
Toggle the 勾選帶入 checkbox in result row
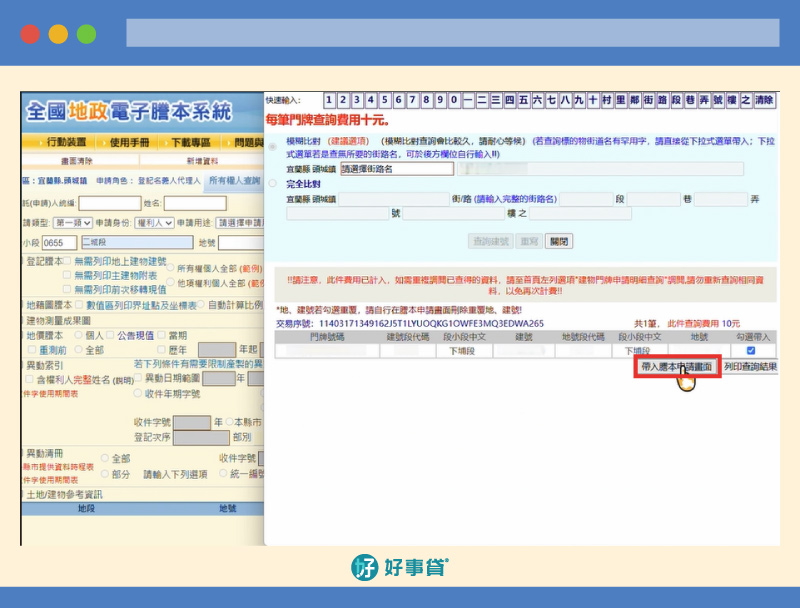tap(750, 351)
